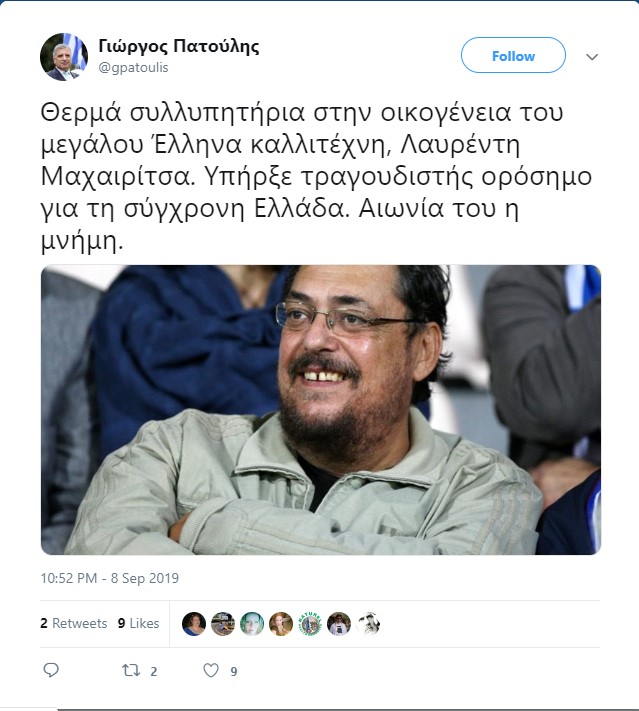Viewport: 639px width, 711px height.
Task: Like the tweet with the heart icon
Action: coord(211,670)
